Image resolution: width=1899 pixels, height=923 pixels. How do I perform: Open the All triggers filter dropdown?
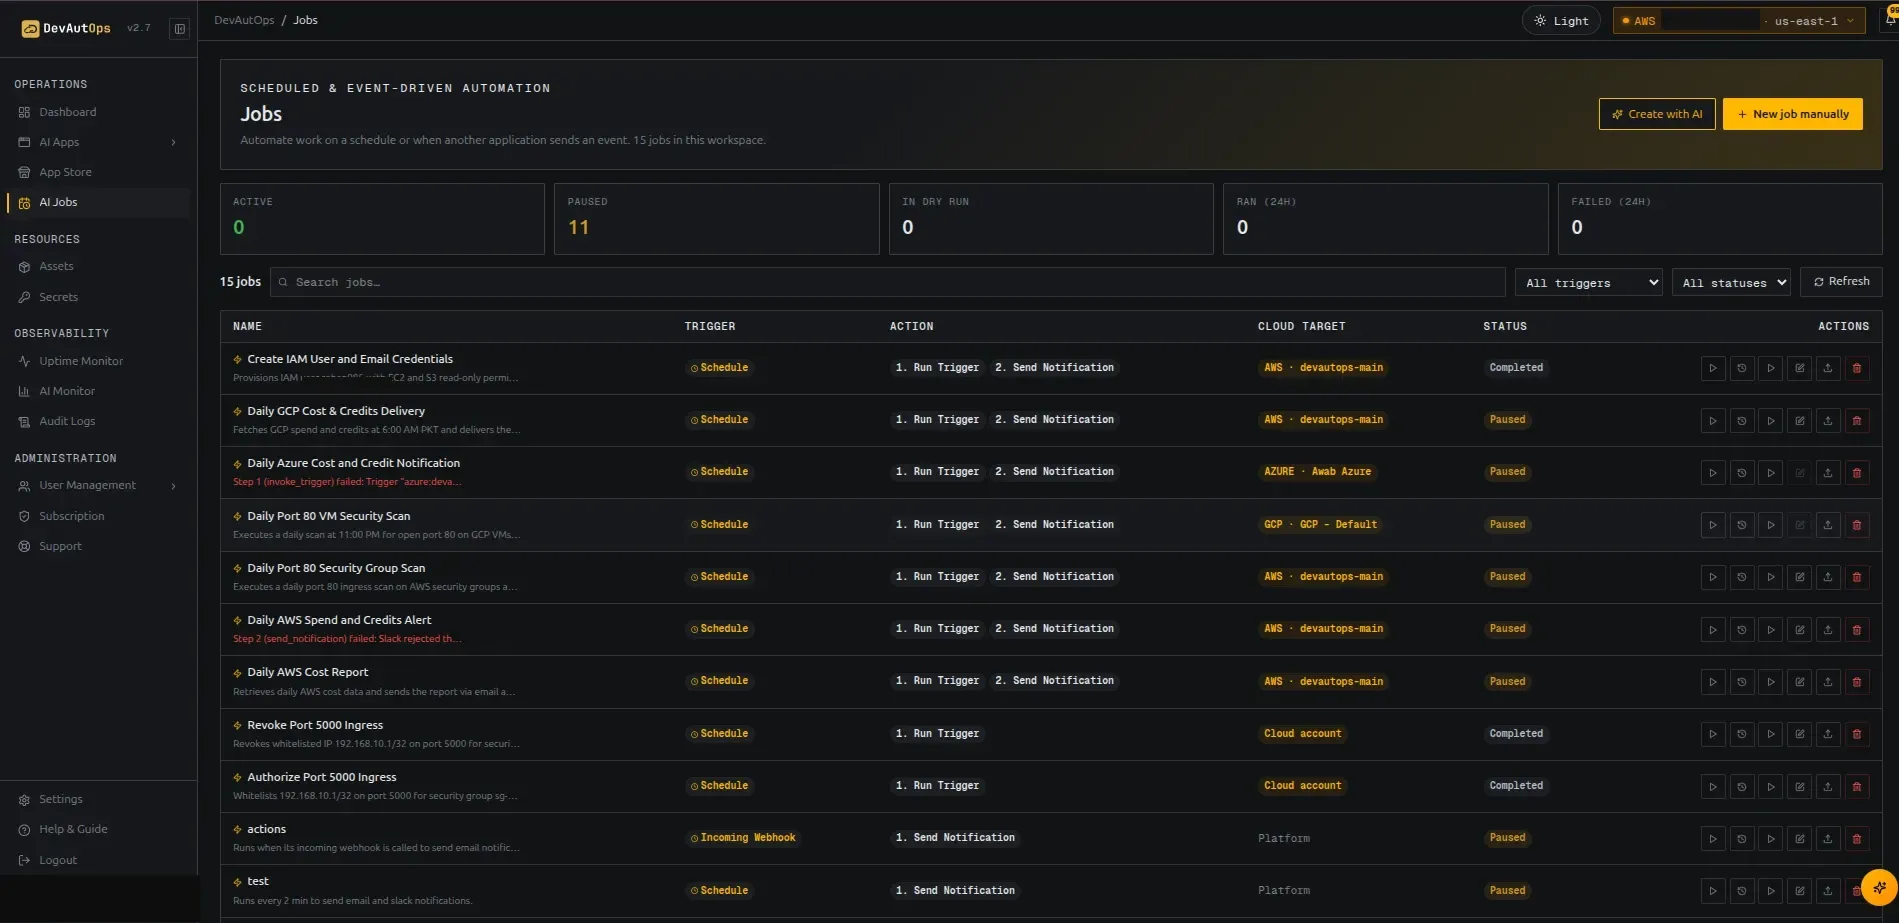pyautogui.click(x=1589, y=283)
